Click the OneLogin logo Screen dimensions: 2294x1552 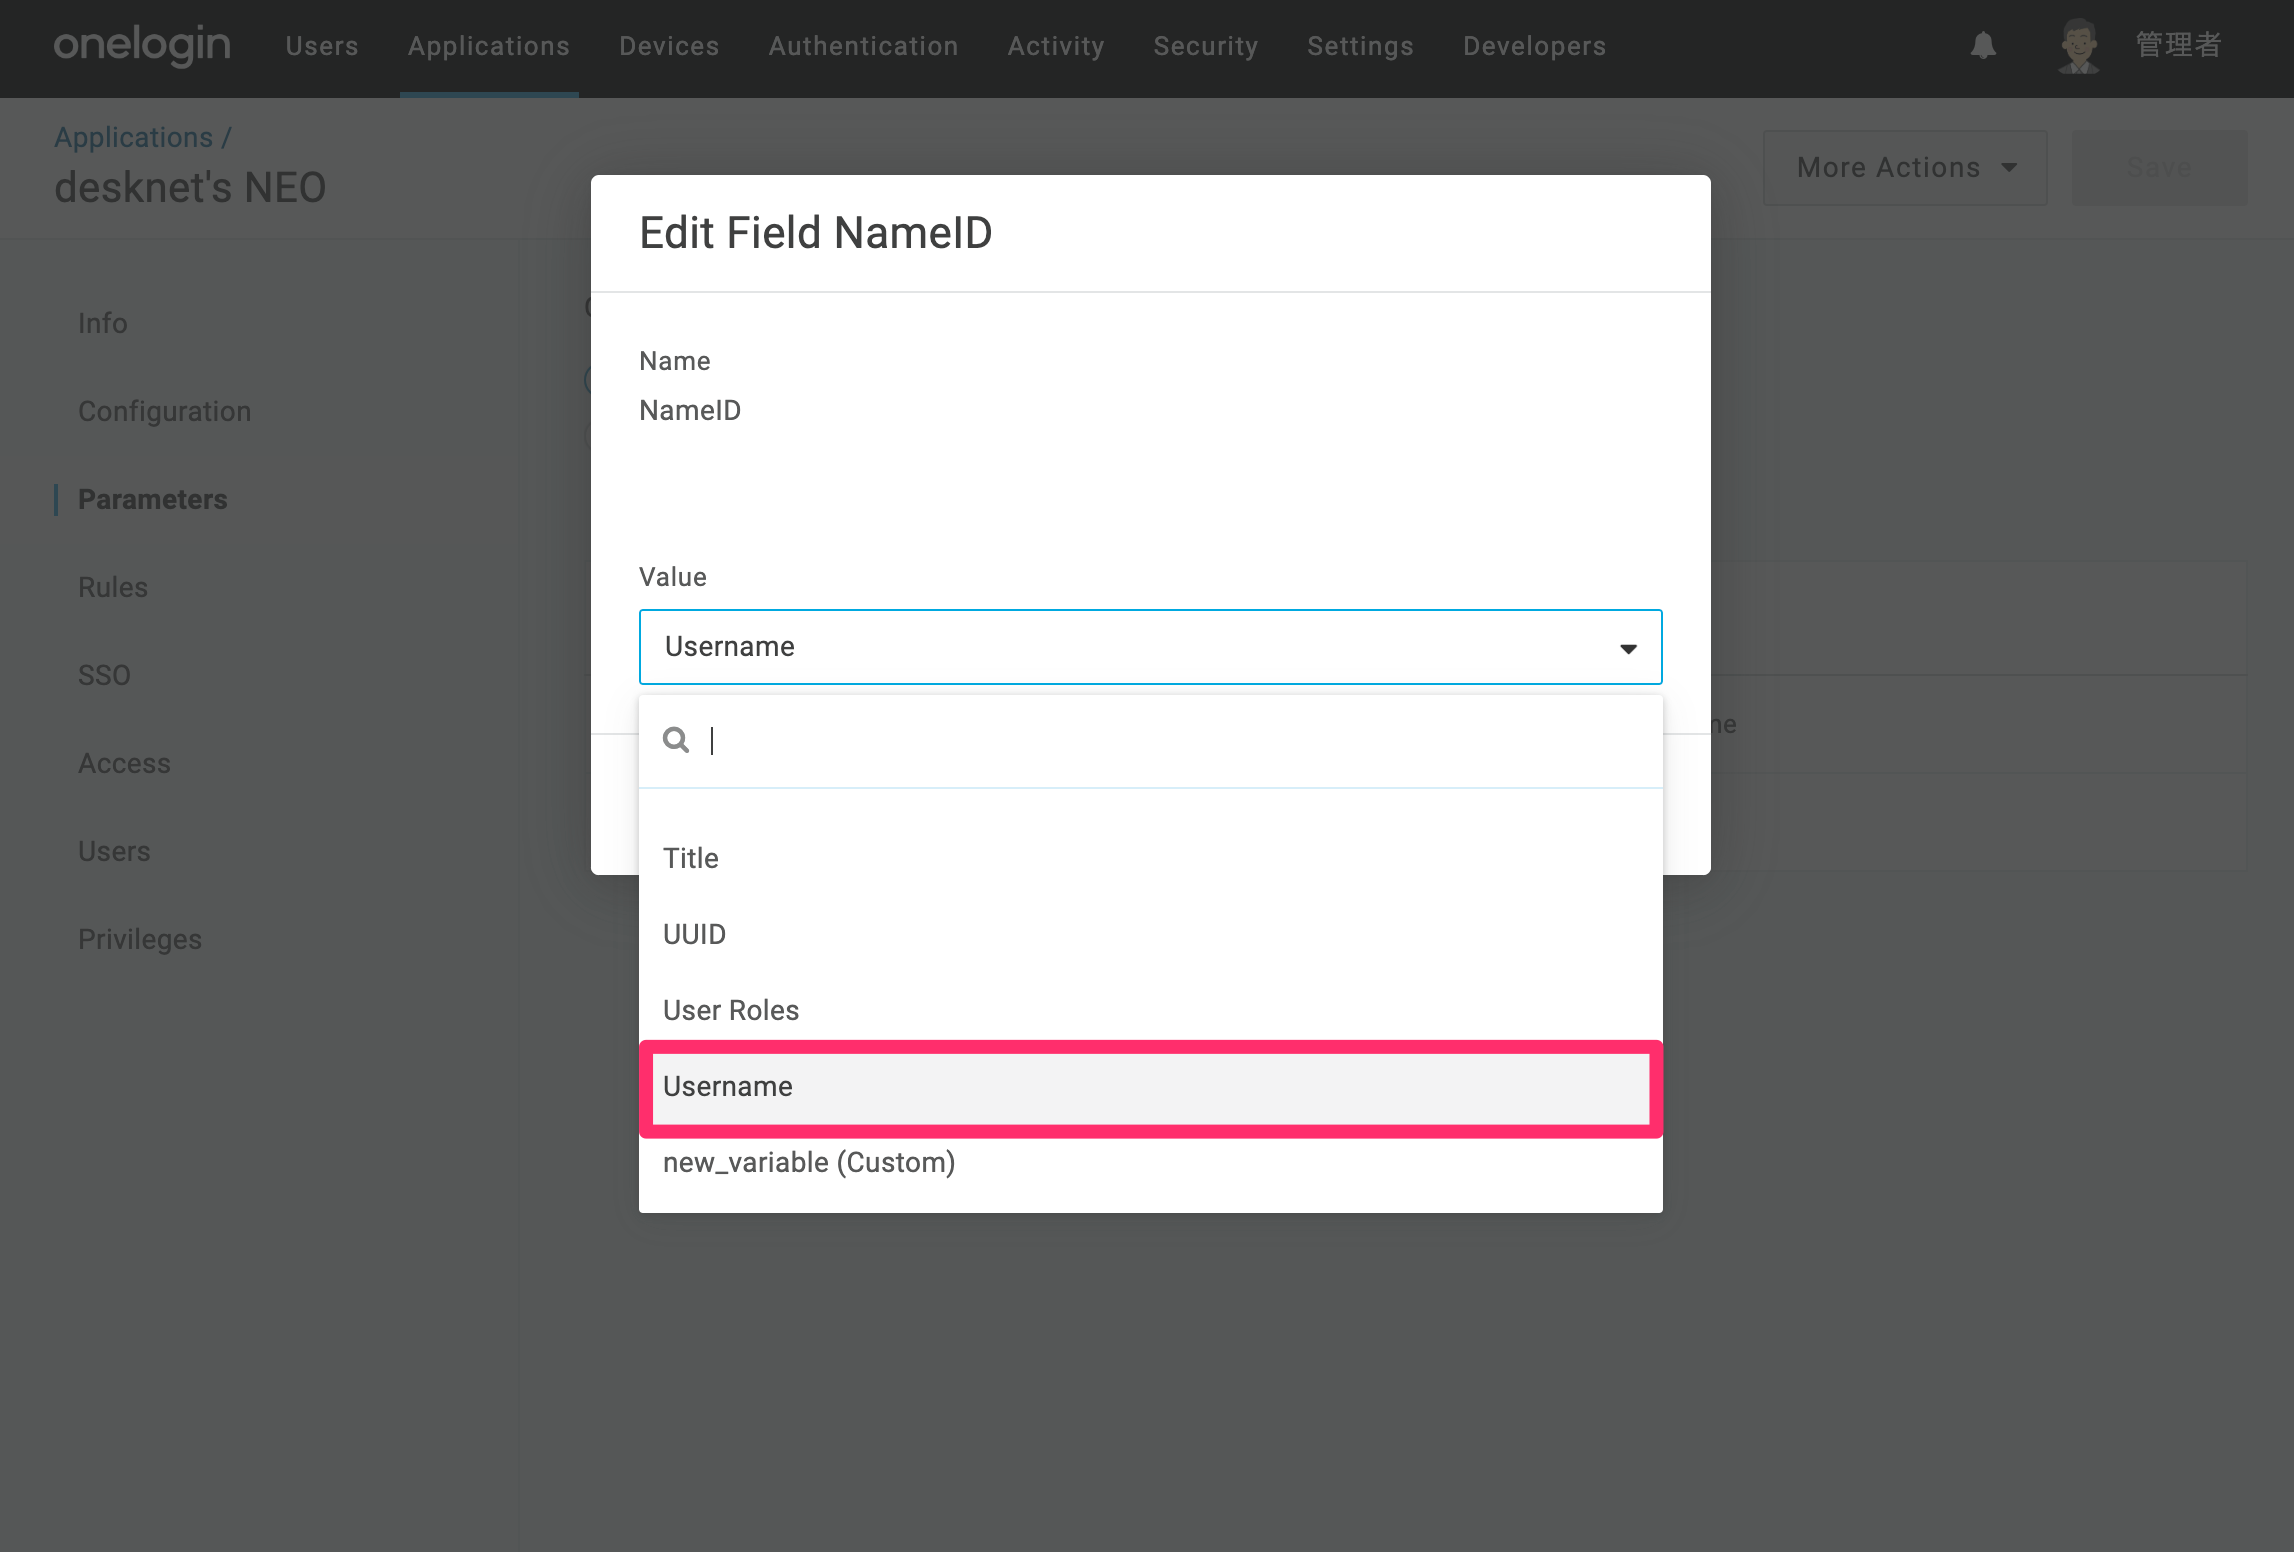(x=142, y=46)
